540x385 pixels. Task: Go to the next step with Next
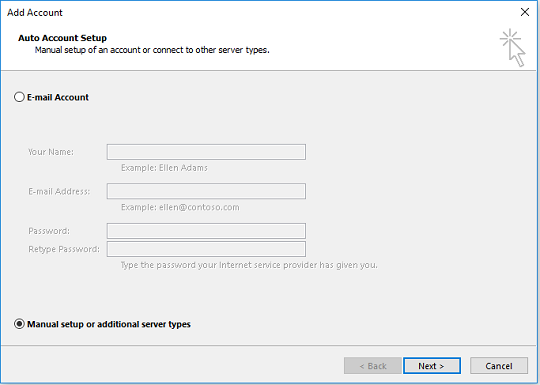click(x=432, y=366)
